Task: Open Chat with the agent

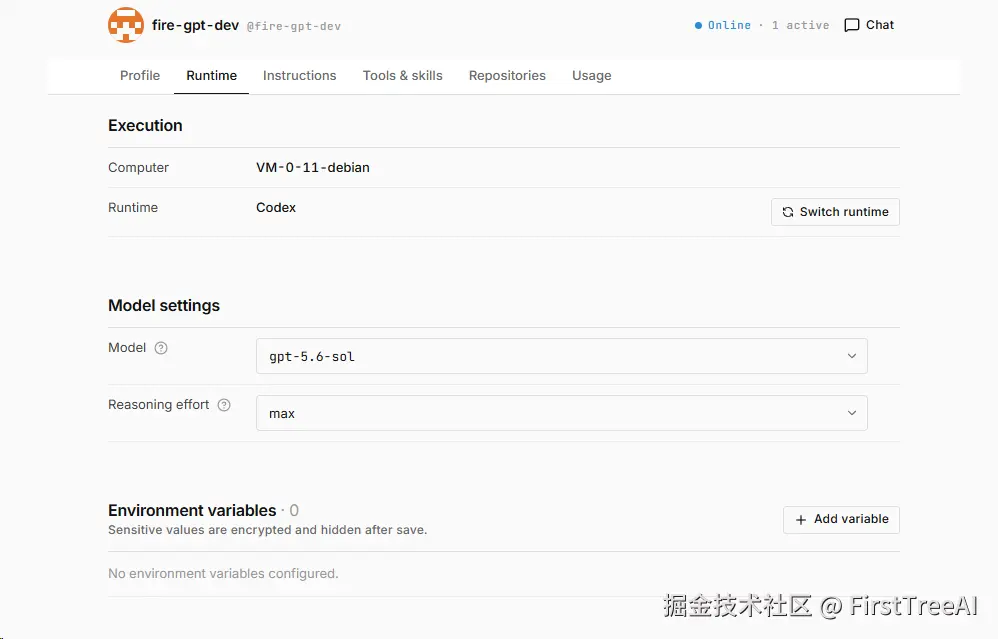Action: (869, 25)
